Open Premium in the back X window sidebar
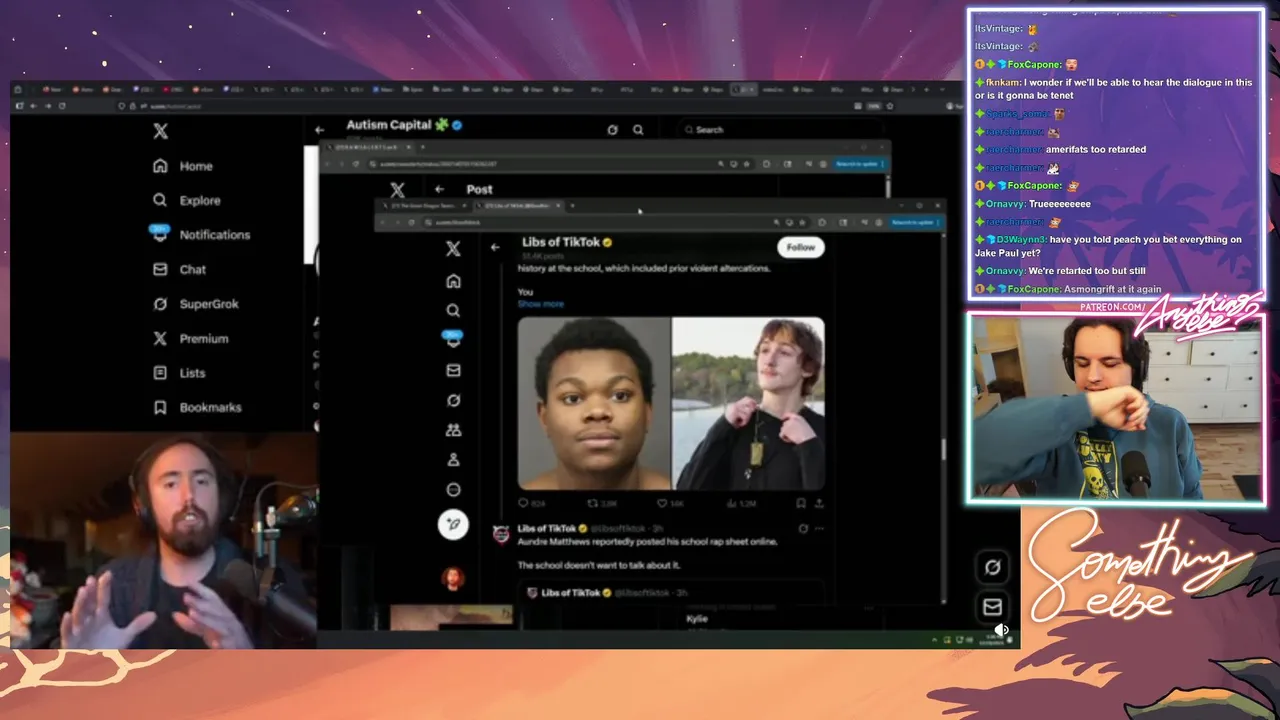This screenshot has width=1280, height=720. 191,338
